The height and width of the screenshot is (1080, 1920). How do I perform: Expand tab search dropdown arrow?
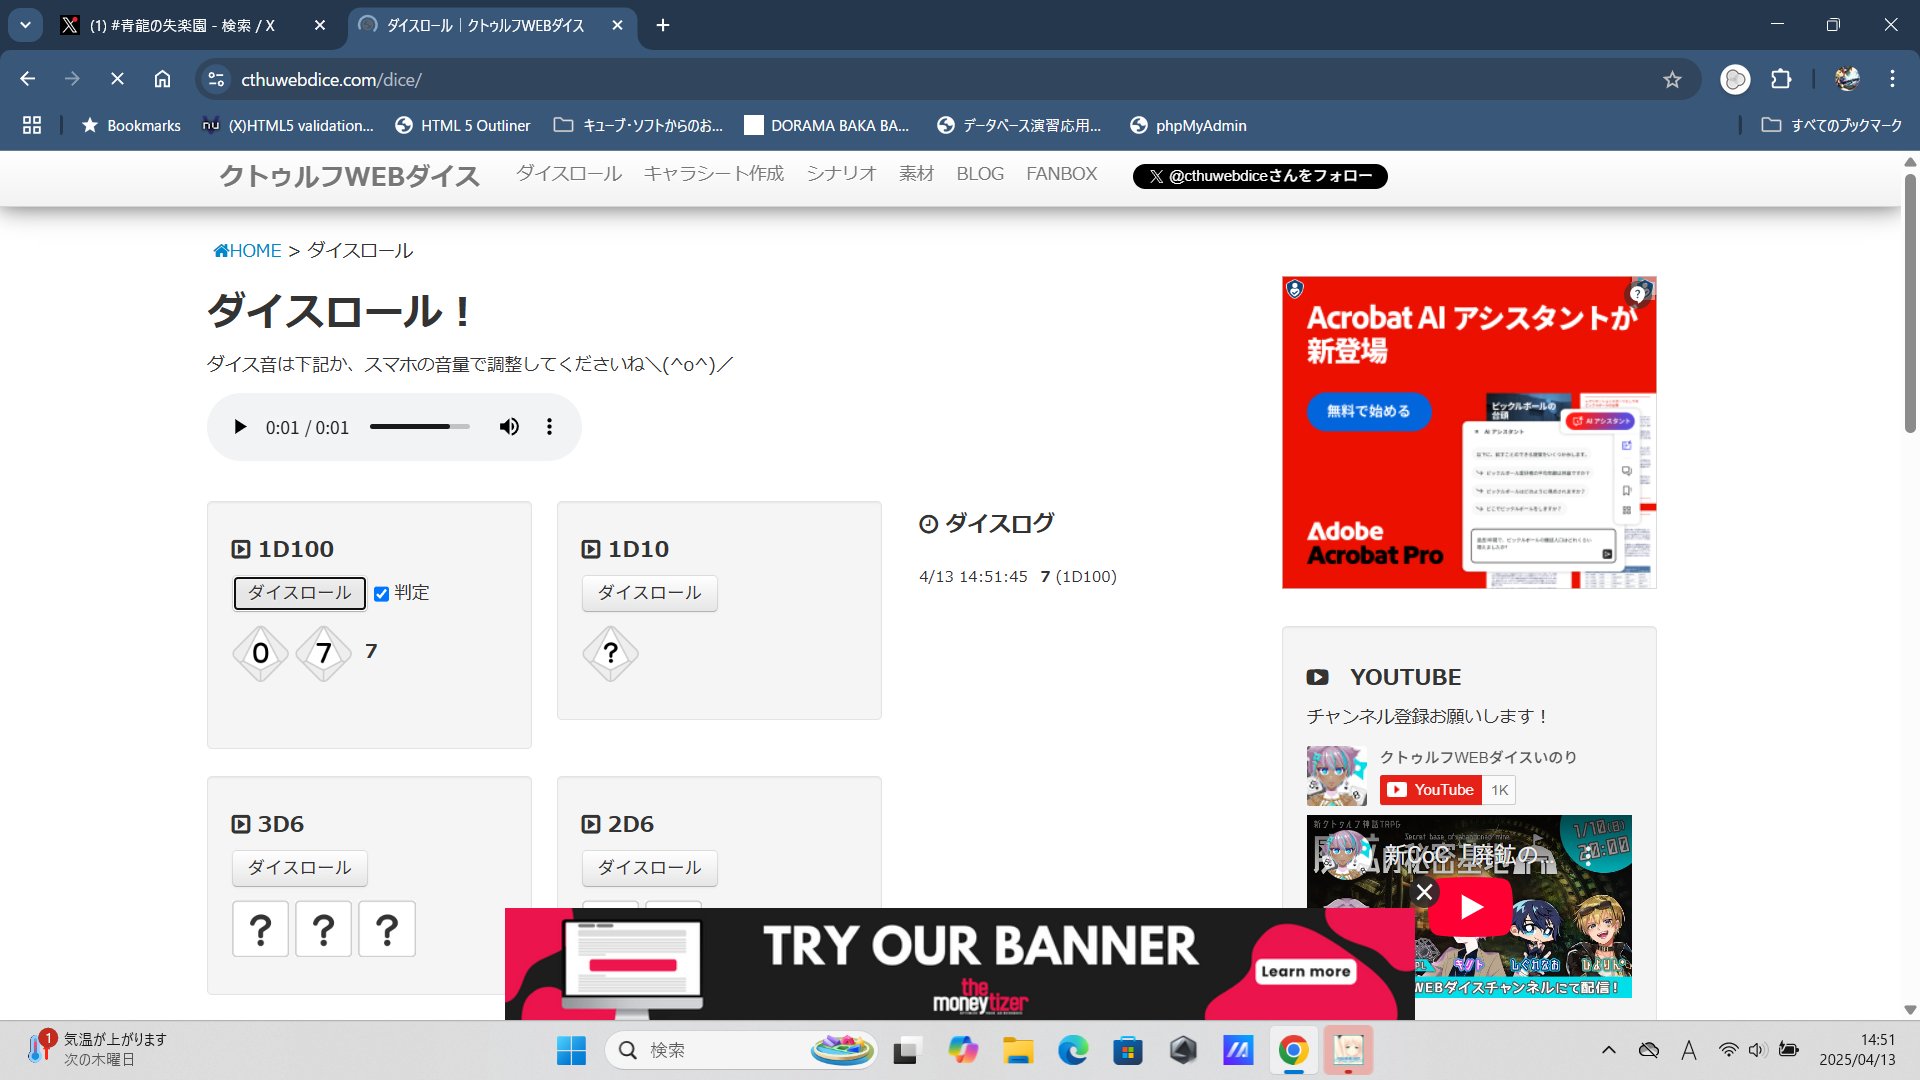click(25, 25)
